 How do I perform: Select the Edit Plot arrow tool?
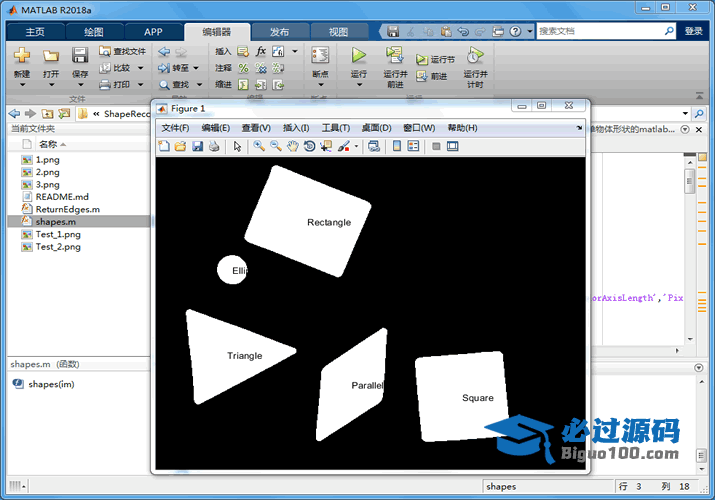[x=237, y=146]
